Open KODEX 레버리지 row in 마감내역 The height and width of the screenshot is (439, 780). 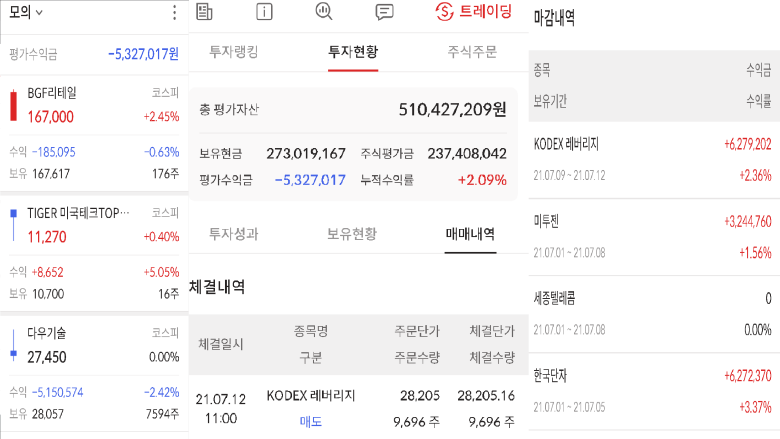[x=654, y=160]
